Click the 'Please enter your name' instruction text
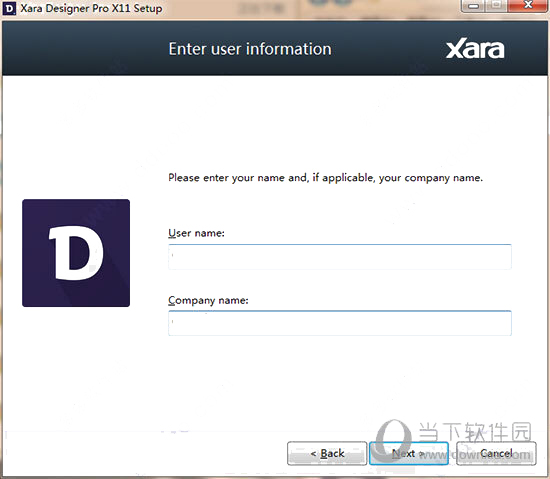This screenshot has height=479, width=550. point(325,178)
